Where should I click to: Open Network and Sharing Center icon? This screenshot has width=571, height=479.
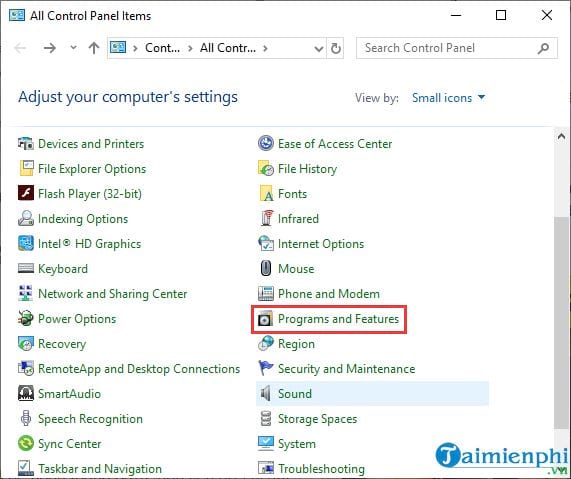[25, 293]
